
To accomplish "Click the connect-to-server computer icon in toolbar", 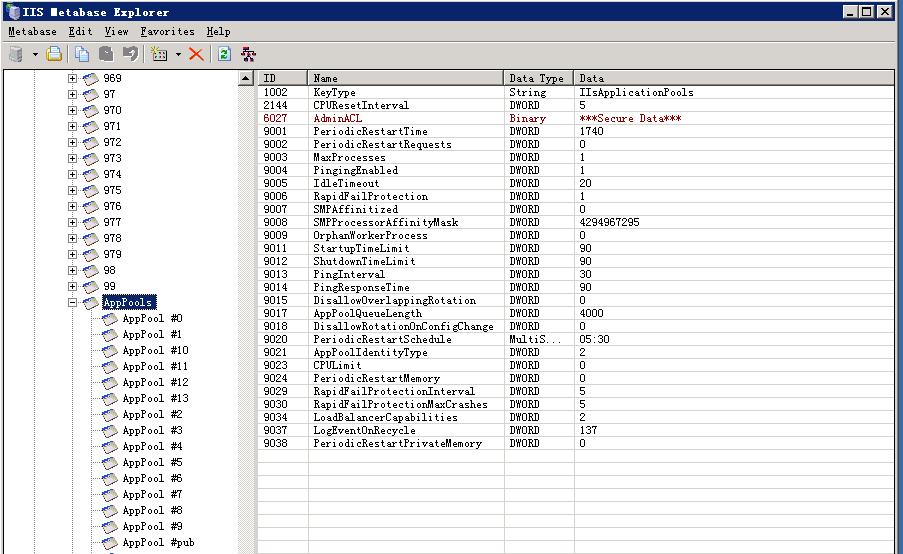I will click(x=16, y=54).
